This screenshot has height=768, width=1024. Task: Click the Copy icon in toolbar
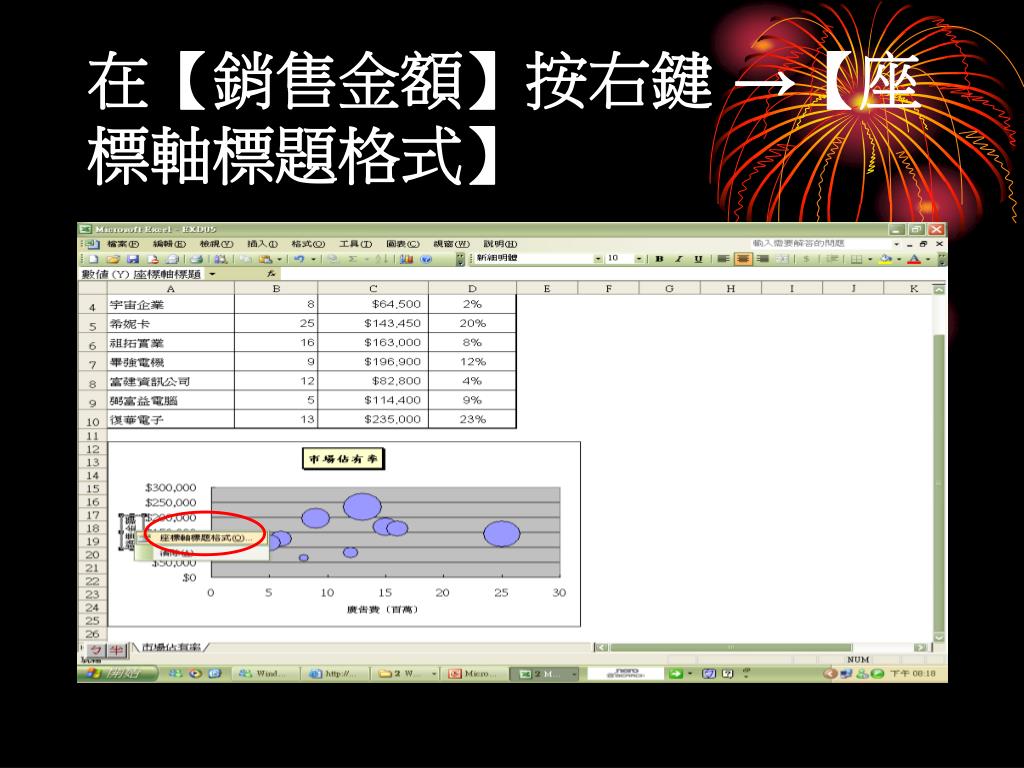[x=246, y=259]
